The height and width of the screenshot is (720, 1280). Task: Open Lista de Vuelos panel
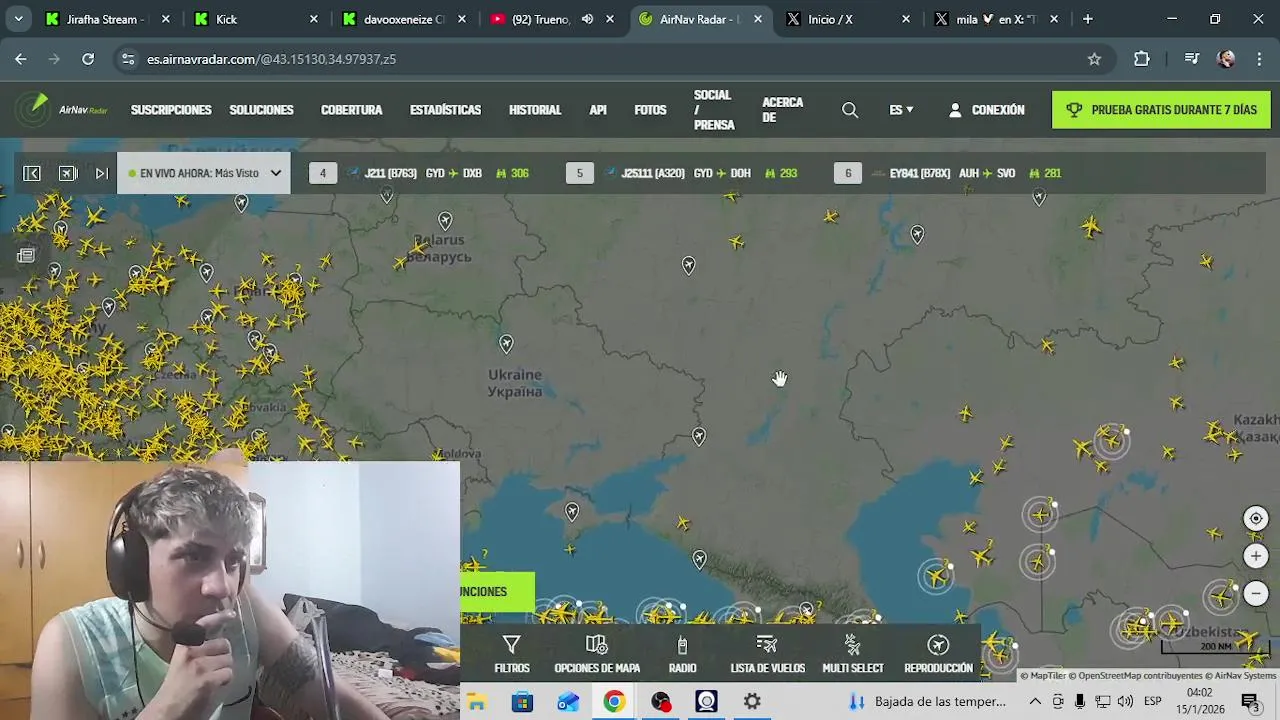tap(767, 654)
